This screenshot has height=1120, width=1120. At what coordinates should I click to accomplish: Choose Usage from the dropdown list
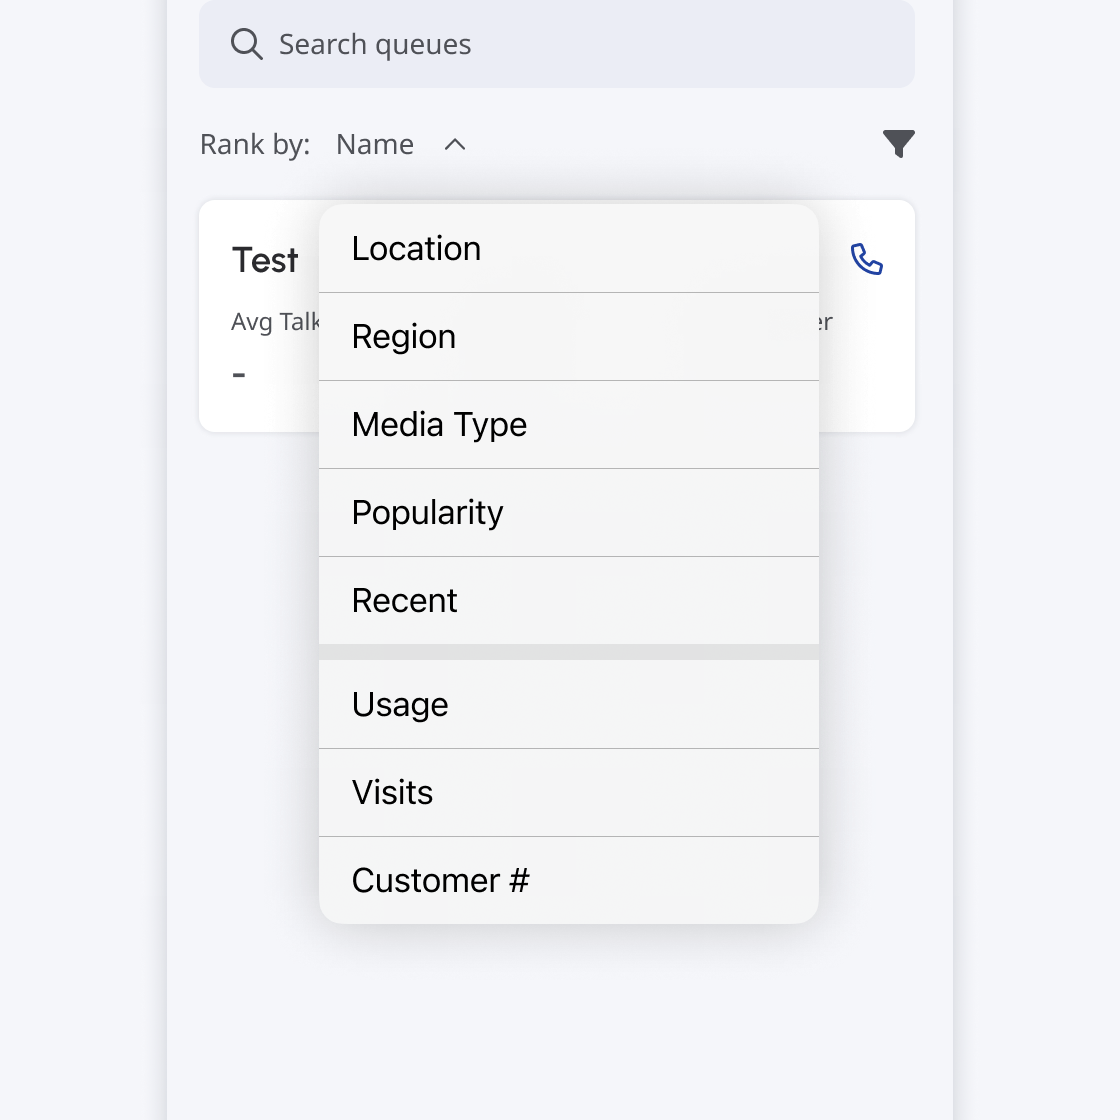pos(568,705)
